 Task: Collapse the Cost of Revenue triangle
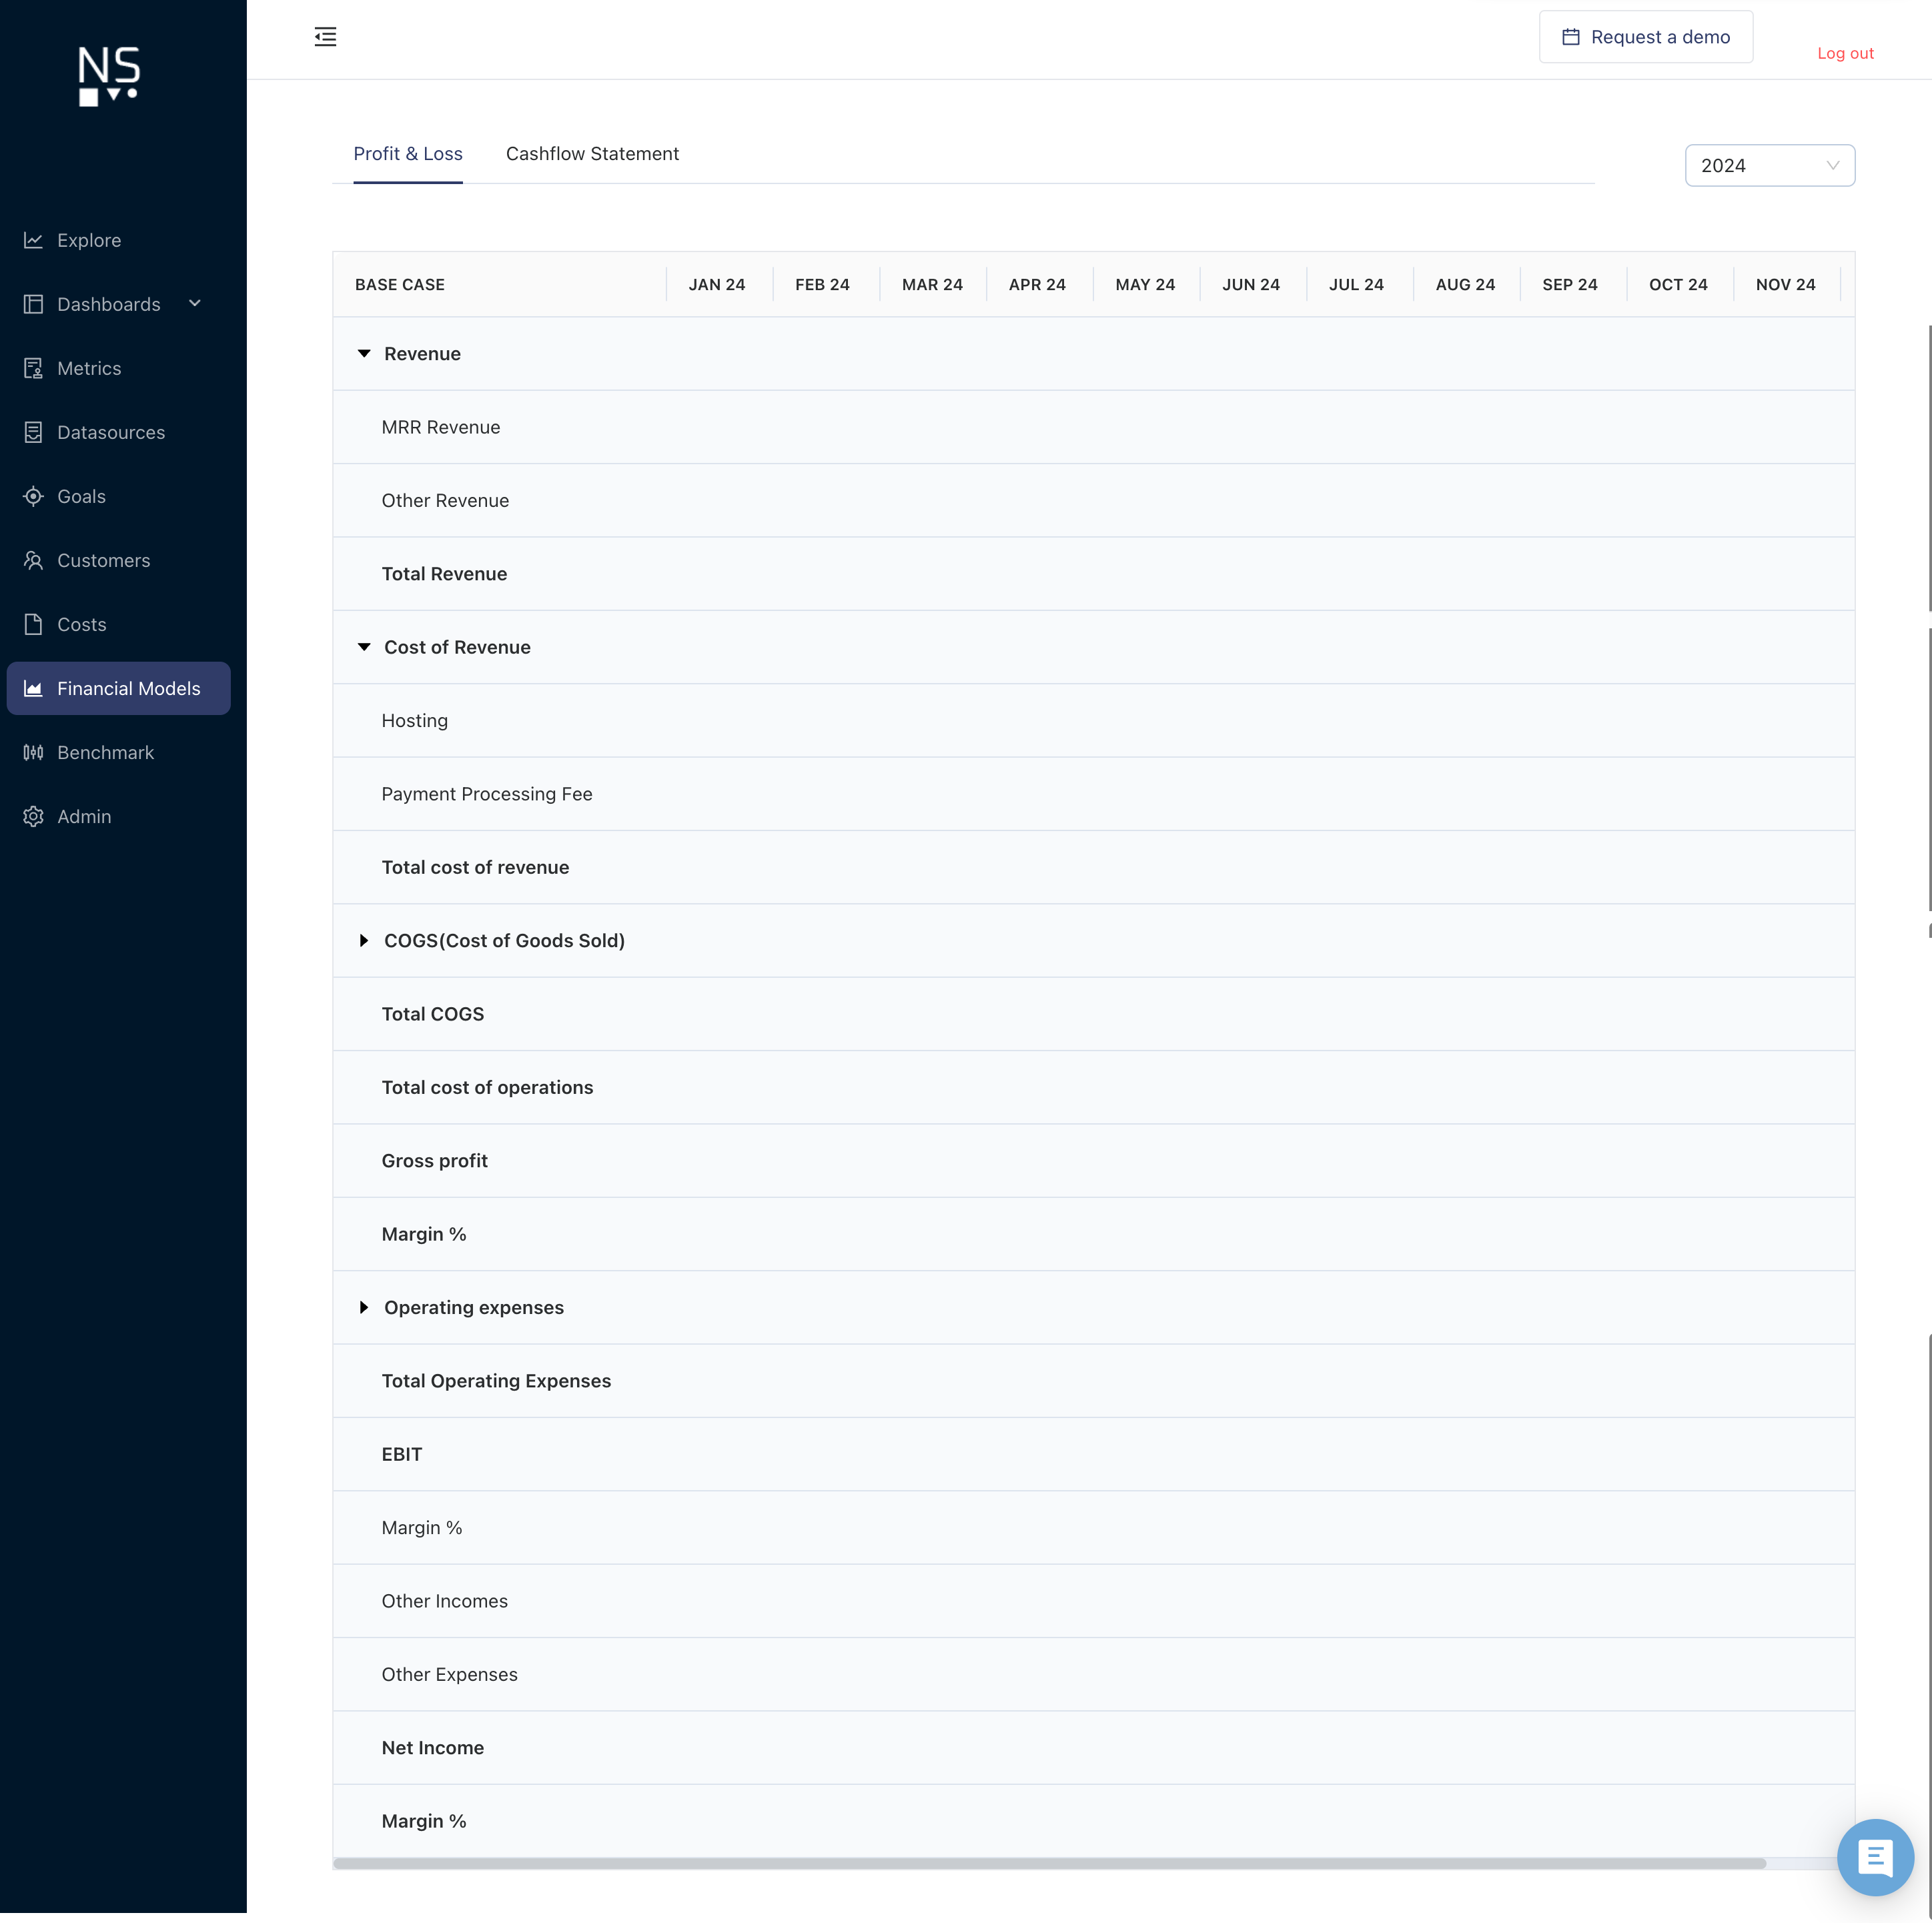(364, 647)
